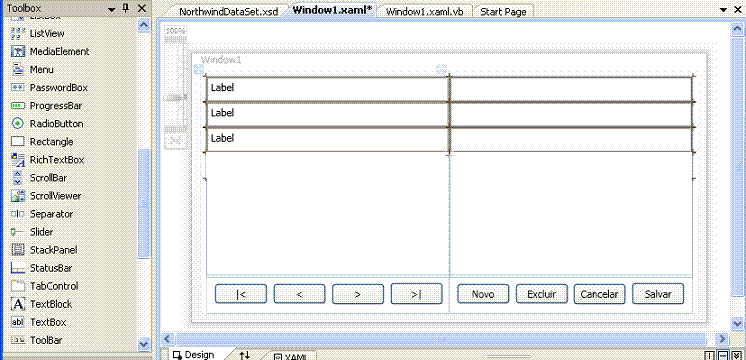
Task: Click the designer vertical scroll up arrow
Action: click(x=737, y=29)
